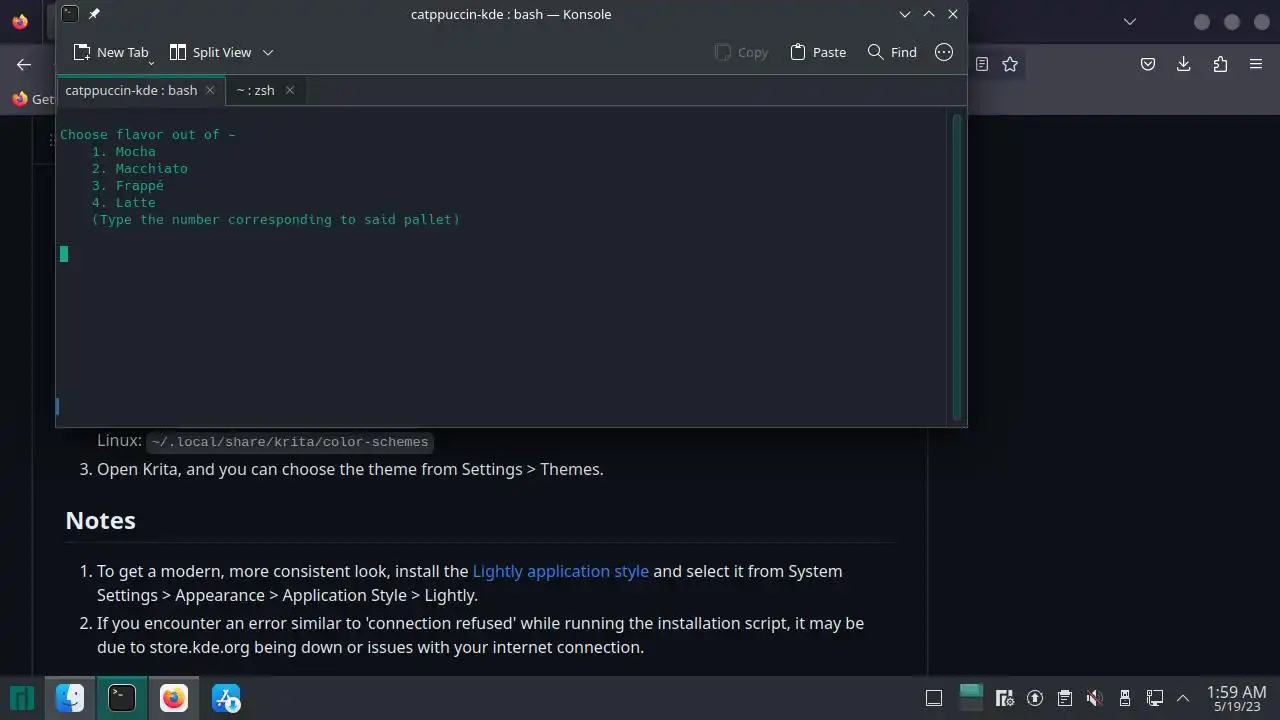The width and height of the screenshot is (1280, 720).
Task: Click the '1. Mocha' option text
Action: coord(124,152)
